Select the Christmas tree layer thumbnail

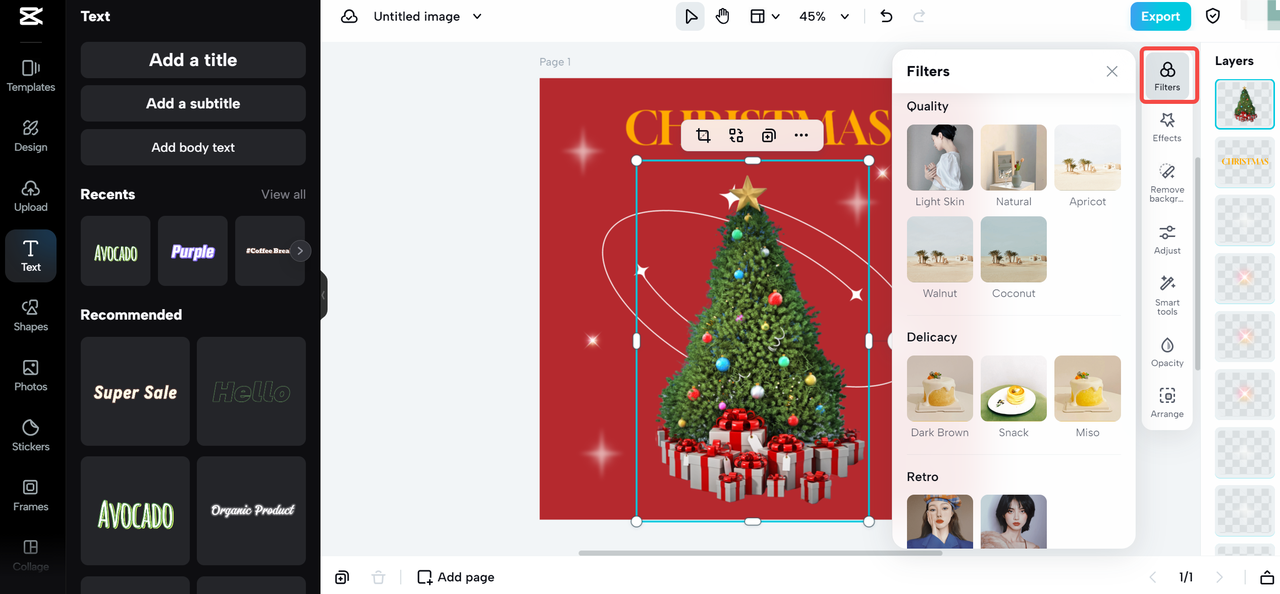tap(1244, 104)
